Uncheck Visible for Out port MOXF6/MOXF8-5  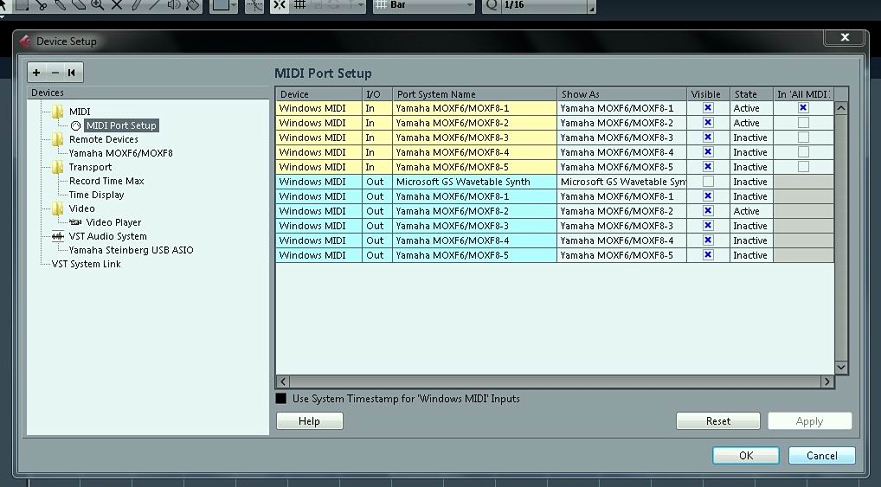pos(708,254)
